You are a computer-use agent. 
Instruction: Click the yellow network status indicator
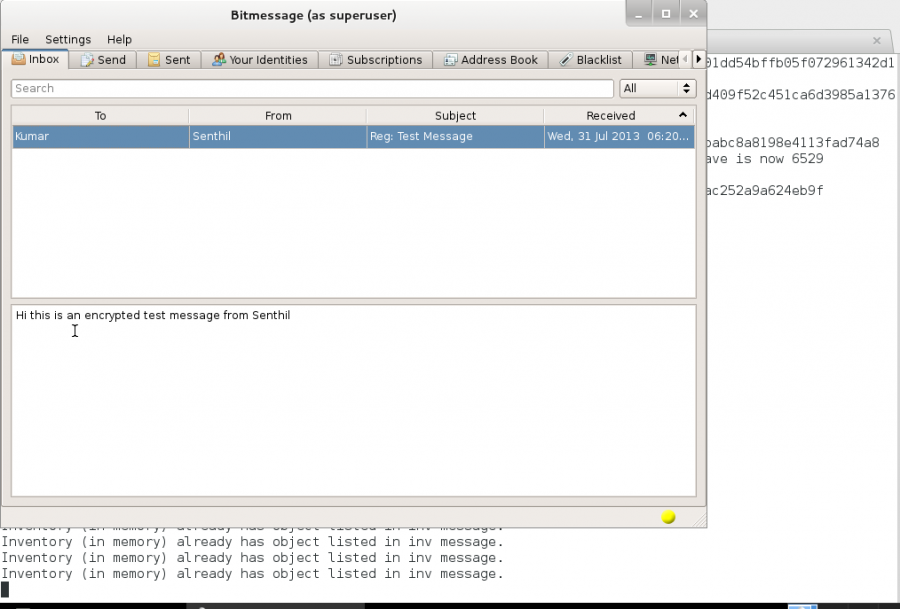click(668, 517)
